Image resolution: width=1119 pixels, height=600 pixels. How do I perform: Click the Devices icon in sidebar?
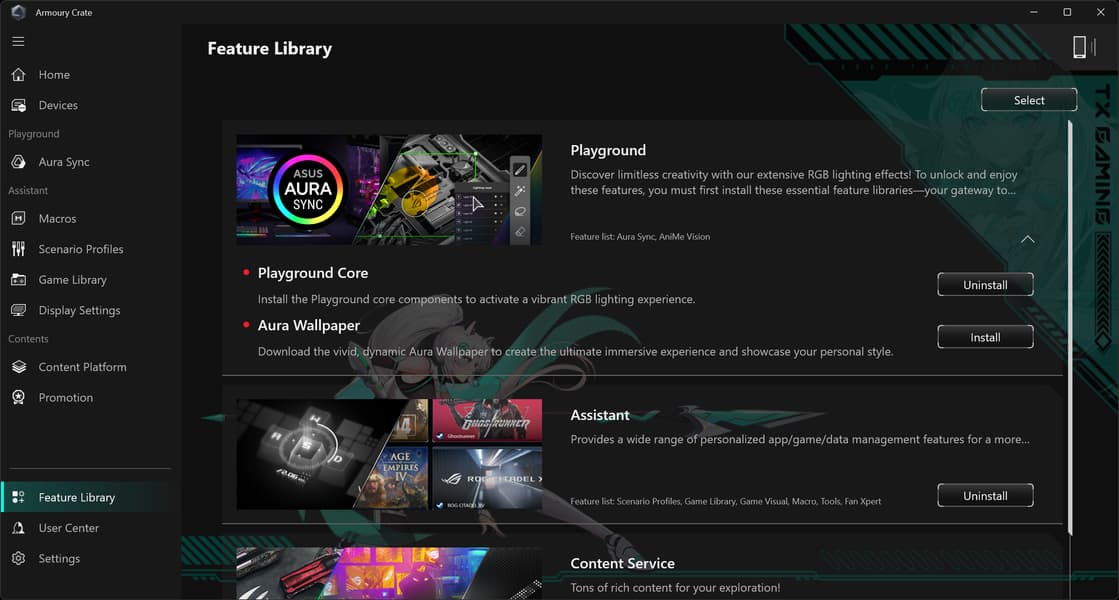point(19,105)
